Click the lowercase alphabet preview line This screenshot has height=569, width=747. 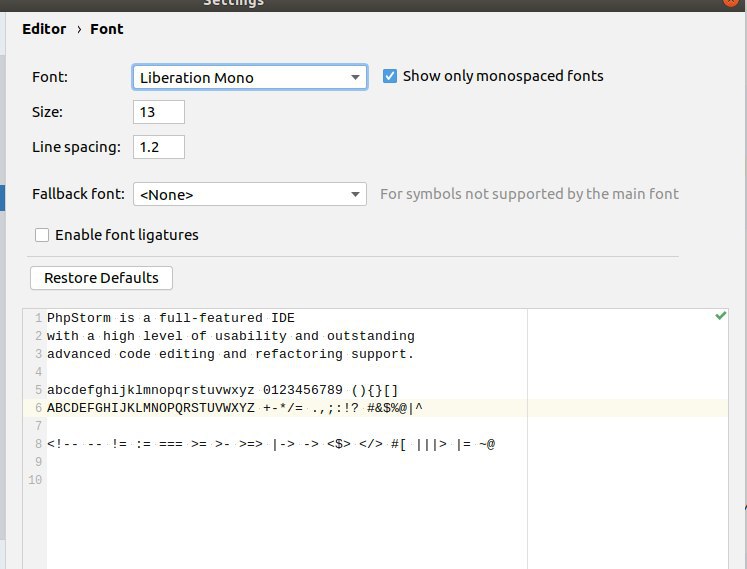pyautogui.click(x=222, y=390)
